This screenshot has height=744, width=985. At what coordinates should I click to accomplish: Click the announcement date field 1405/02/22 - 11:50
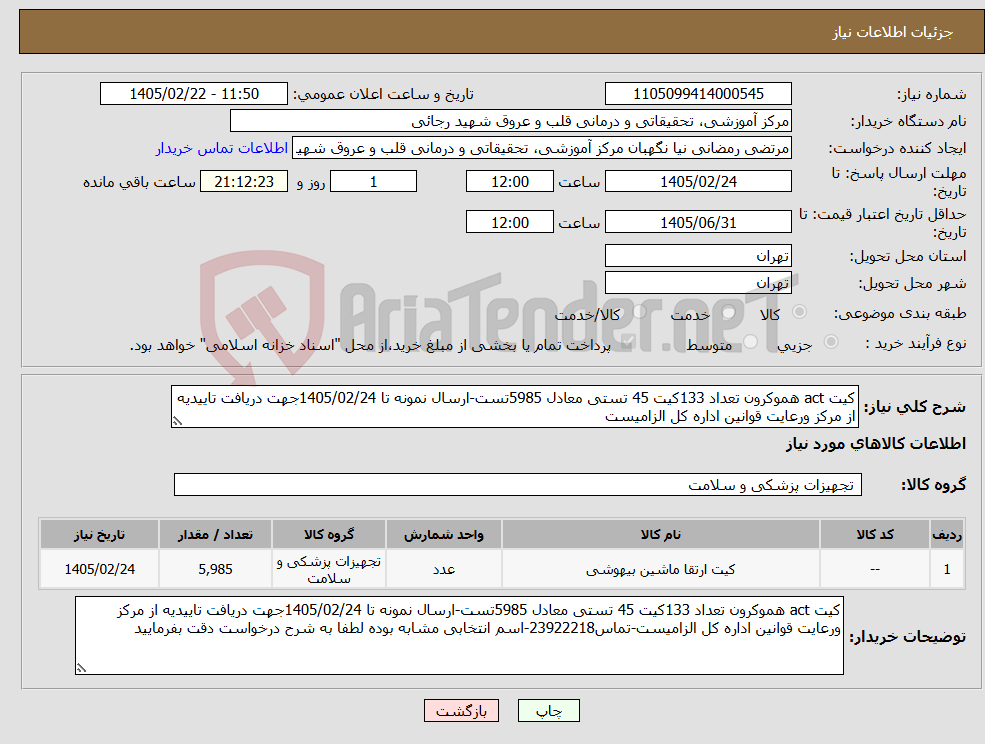(x=194, y=94)
